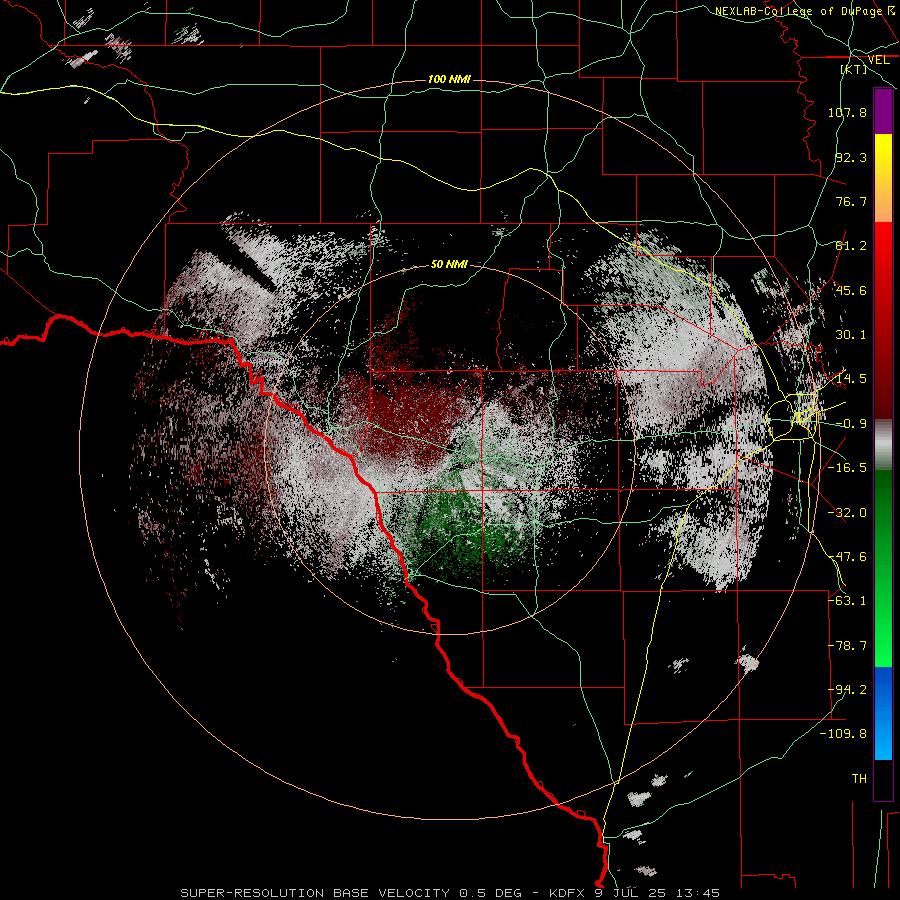
Task: Click the 76.7 velocity scale value
Action: point(851,201)
